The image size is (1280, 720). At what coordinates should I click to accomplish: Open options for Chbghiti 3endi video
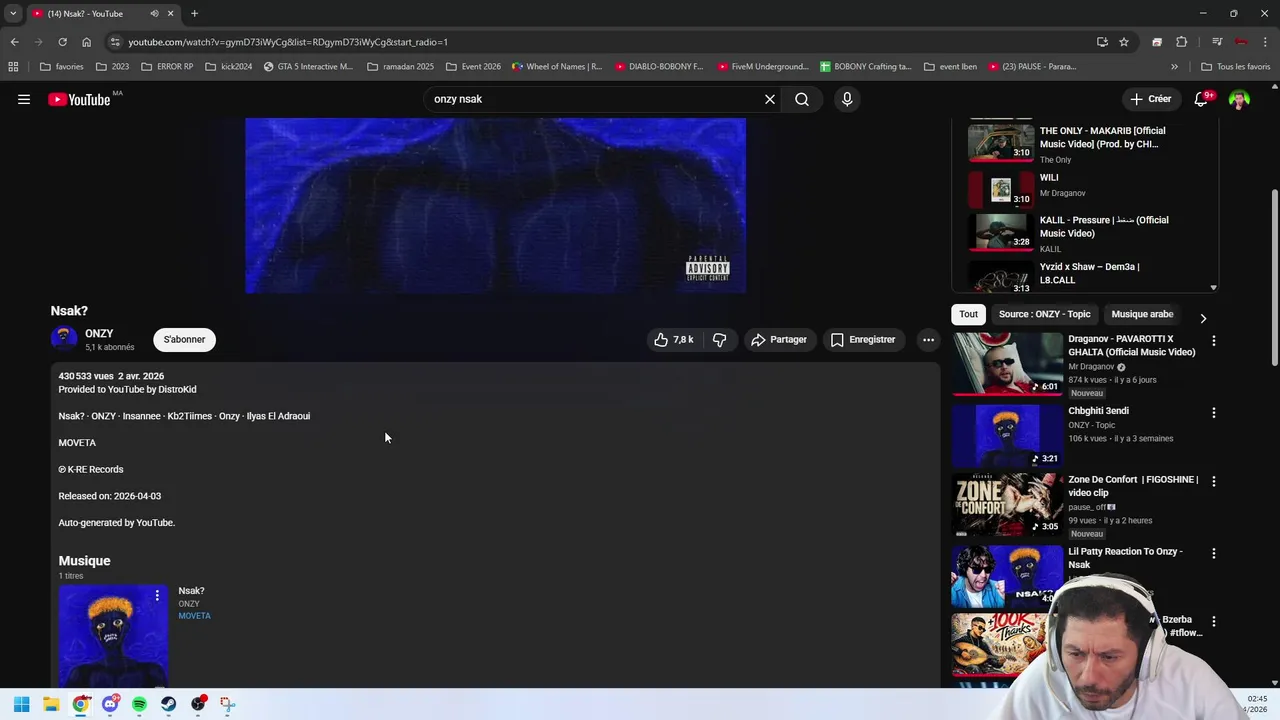pyautogui.click(x=1214, y=413)
